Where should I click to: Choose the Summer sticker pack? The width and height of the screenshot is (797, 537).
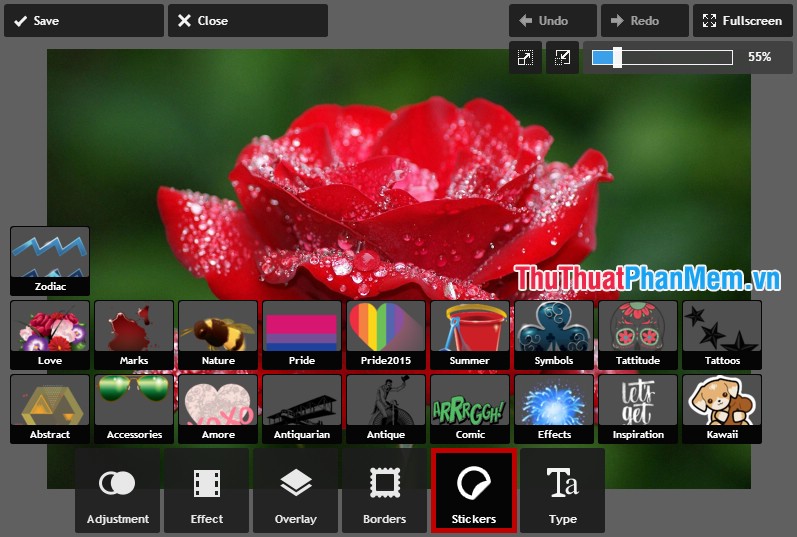[x=470, y=335]
